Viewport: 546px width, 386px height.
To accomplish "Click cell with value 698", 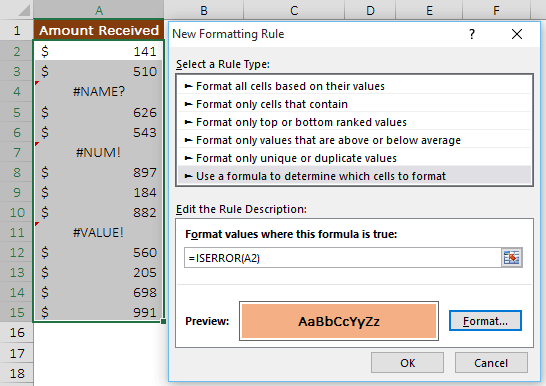I will pyautogui.click(x=99, y=292).
